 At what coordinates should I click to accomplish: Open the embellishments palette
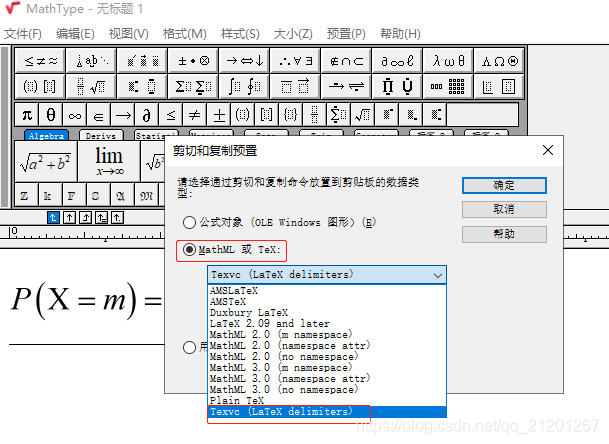point(142,61)
